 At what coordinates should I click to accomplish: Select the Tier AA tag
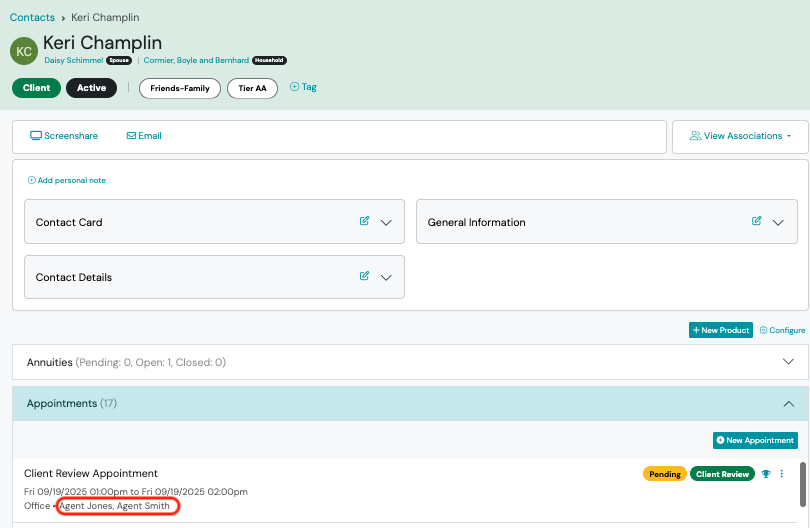tap(252, 88)
